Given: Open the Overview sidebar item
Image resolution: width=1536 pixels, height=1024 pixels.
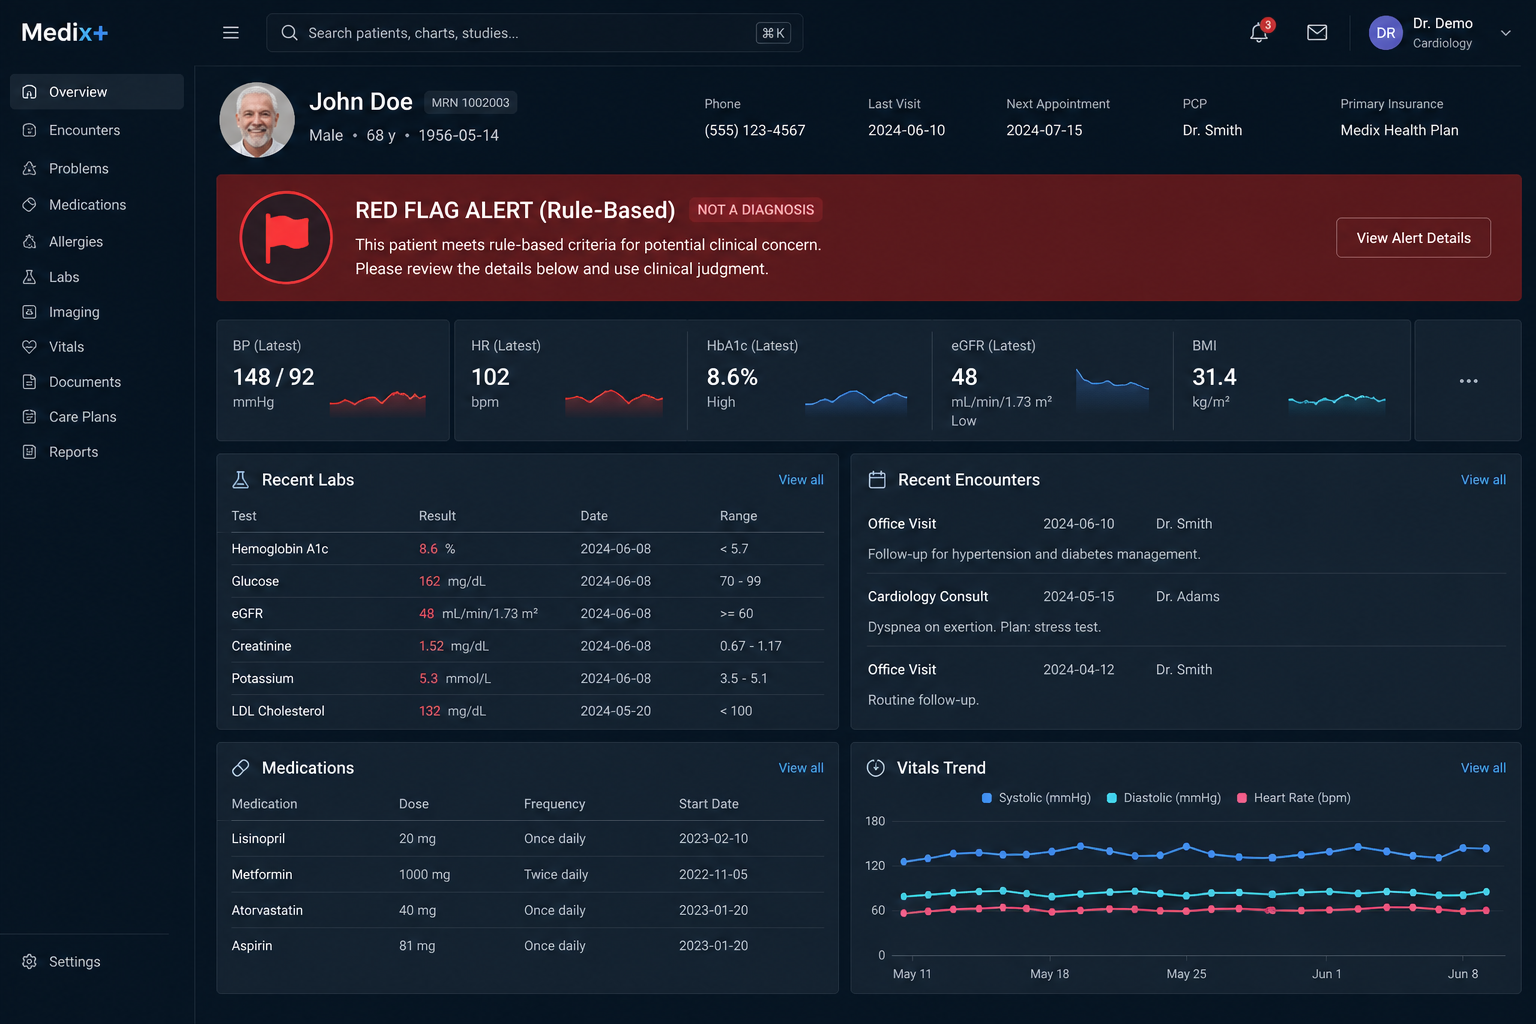Looking at the screenshot, I should [x=97, y=92].
